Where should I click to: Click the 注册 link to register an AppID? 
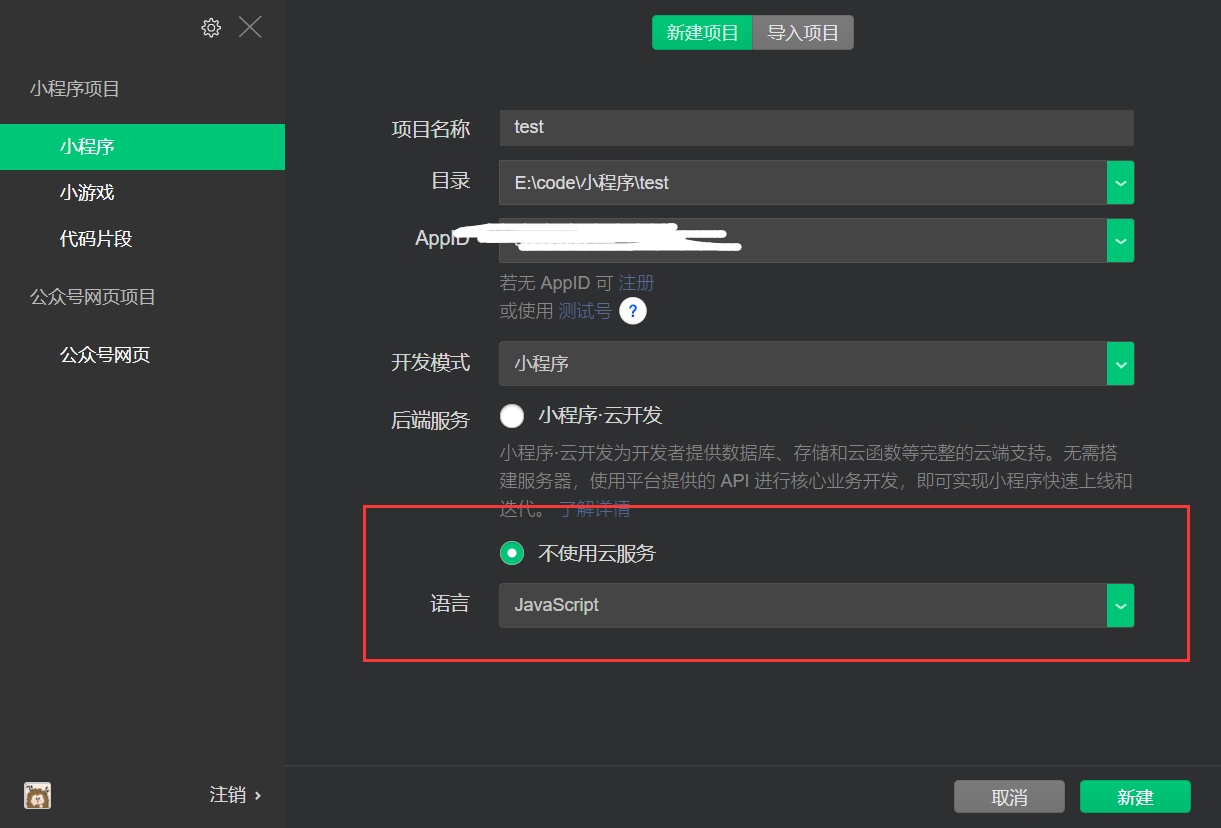636,283
